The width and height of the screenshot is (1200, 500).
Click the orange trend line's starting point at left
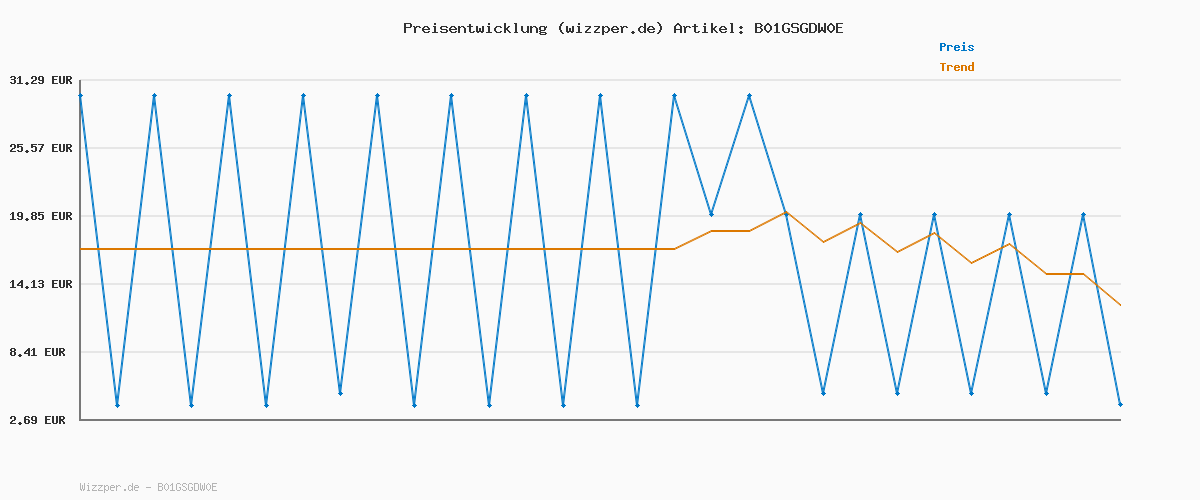pyautogui.click(x=81, y=248)
